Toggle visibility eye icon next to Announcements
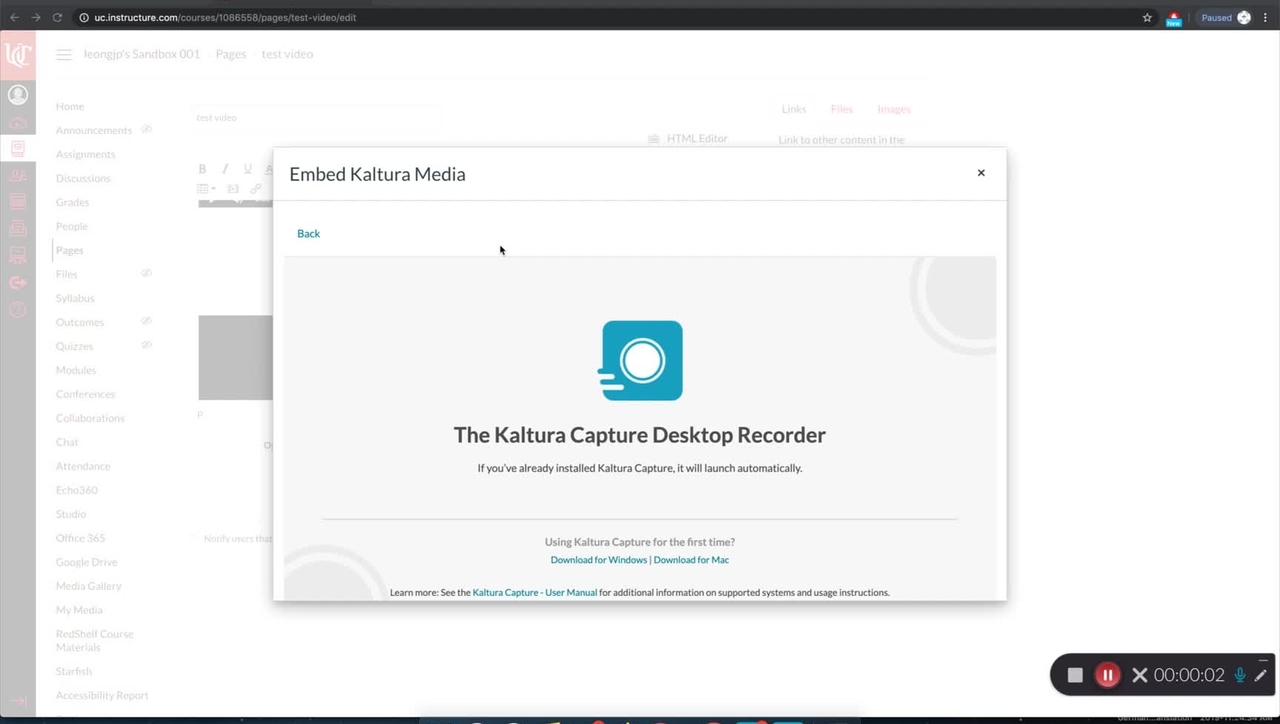Screen dimensions: 1280x724 pos(146,130)
